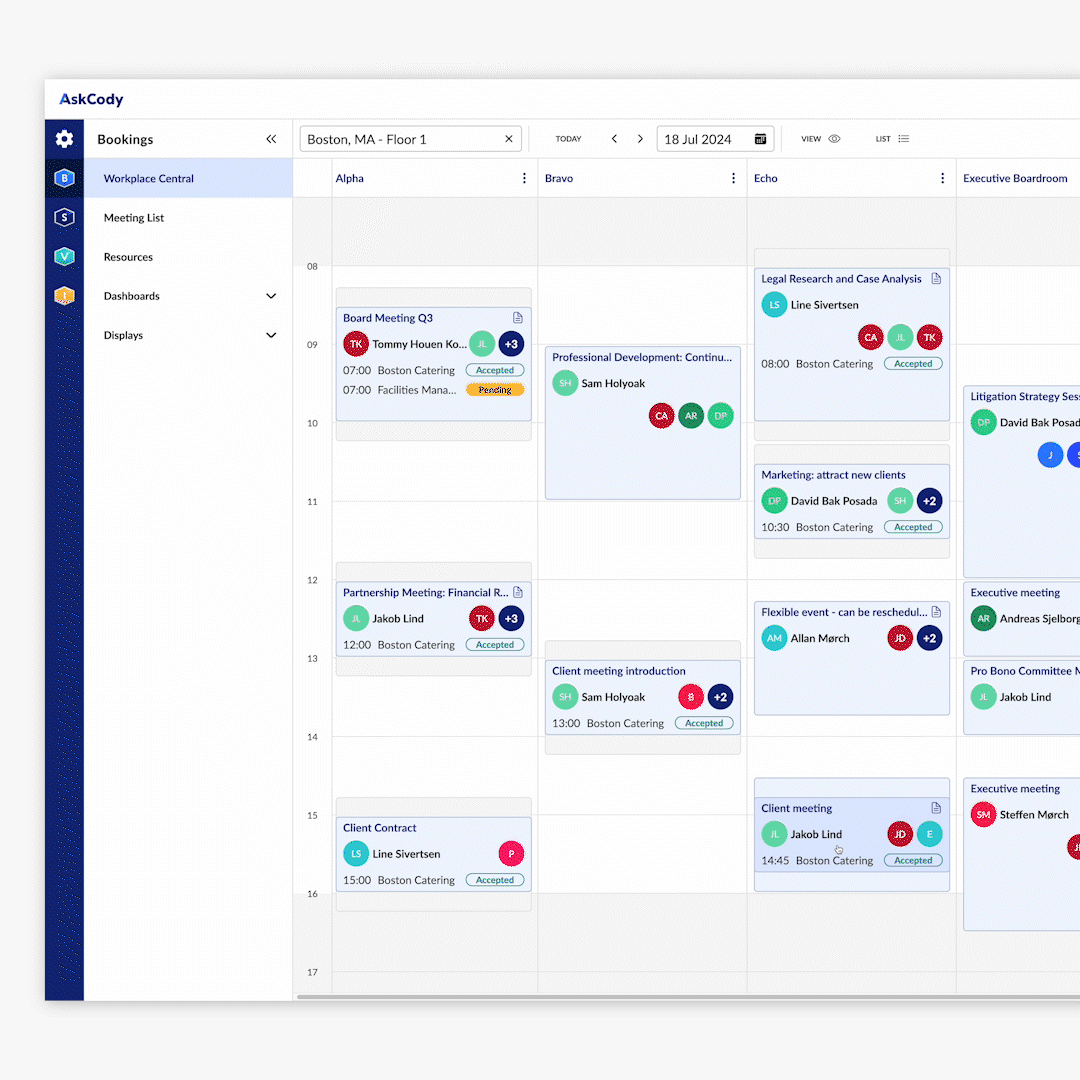Toggle the VIEW eye option
This screenshot has width=1080, height=1080.
click(x=821, y=139)
